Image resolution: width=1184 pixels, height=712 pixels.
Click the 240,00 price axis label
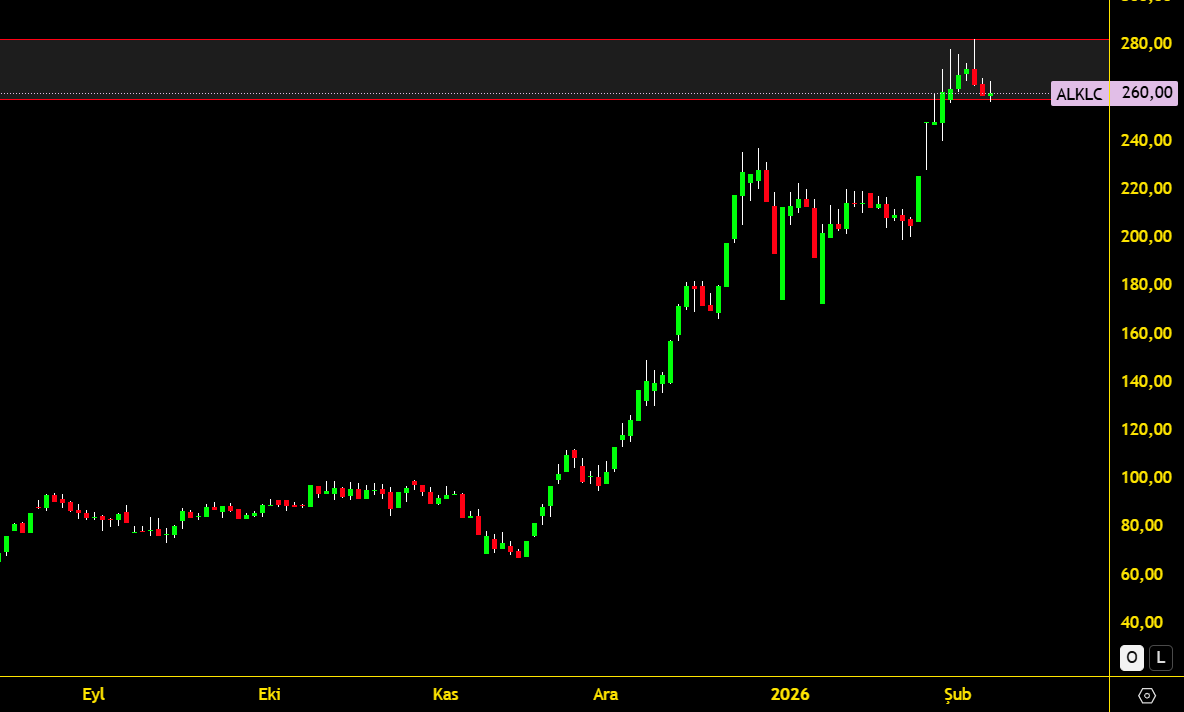coord(1146,140)
